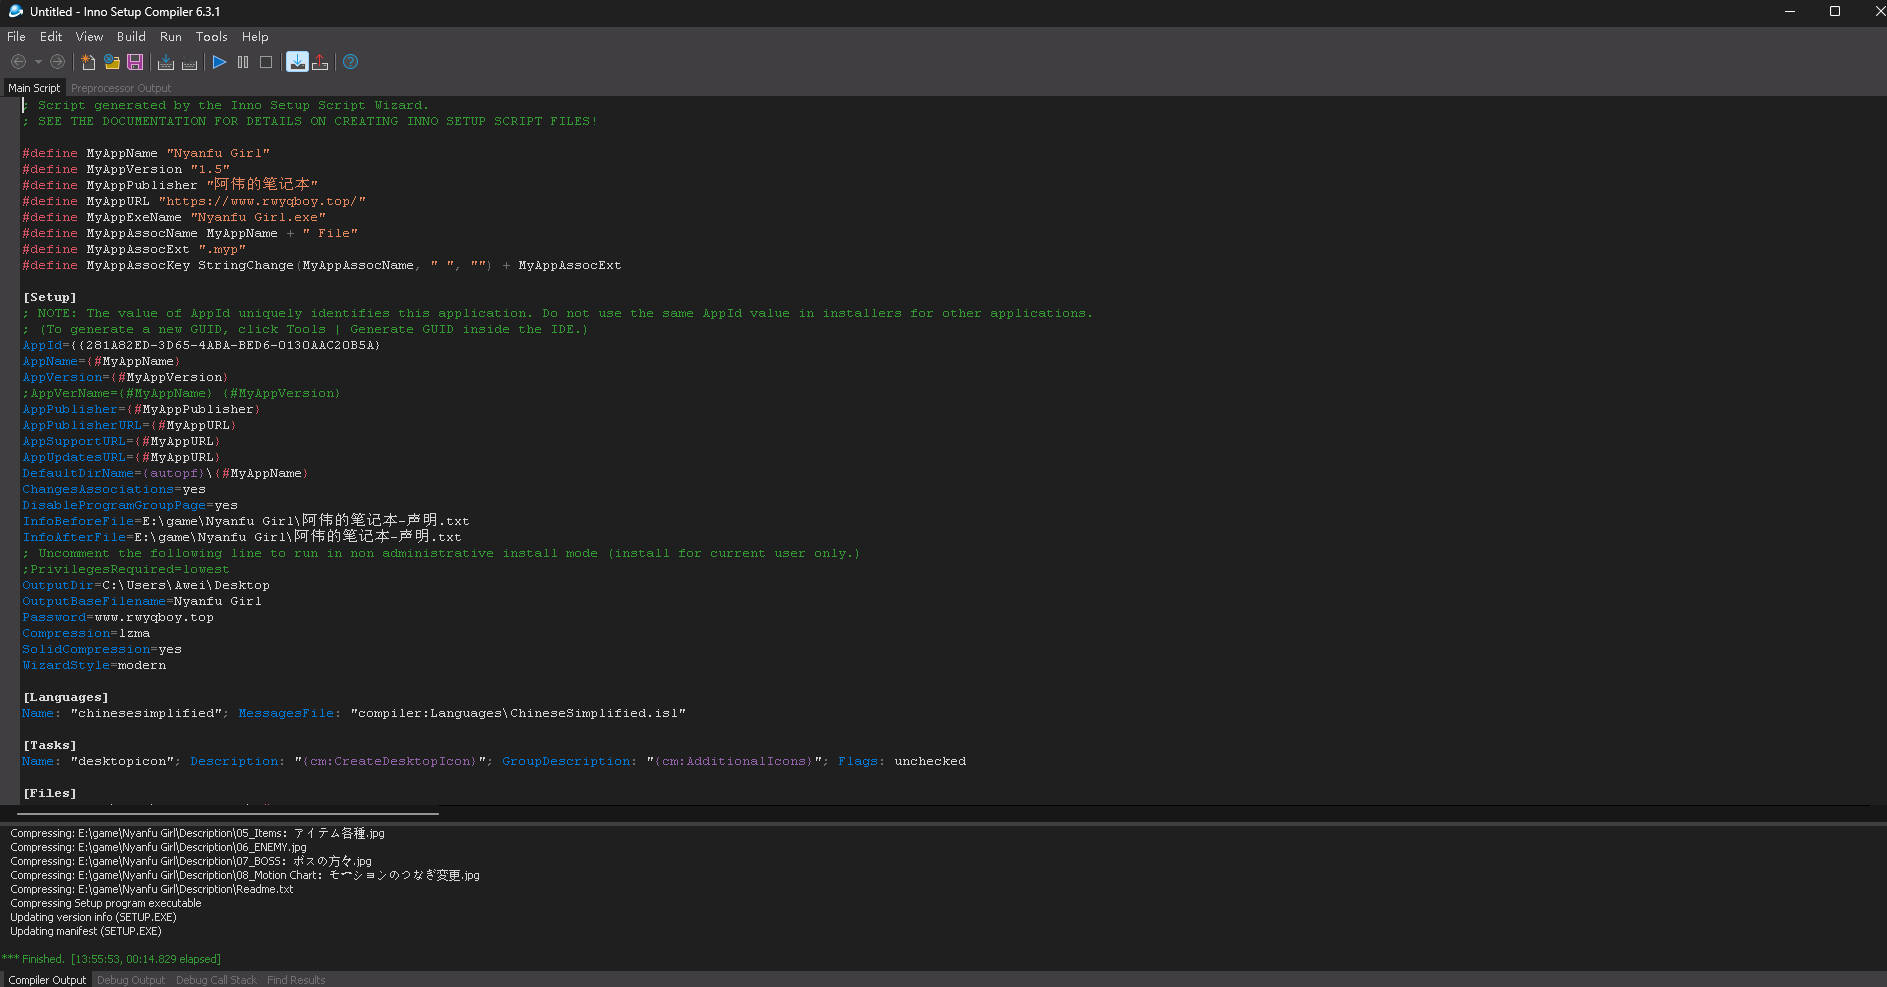Click the OutputBaseFilename=Nyanfu Girl line
The width and height of the screenshot is (1887, 987).
(142, 601)
